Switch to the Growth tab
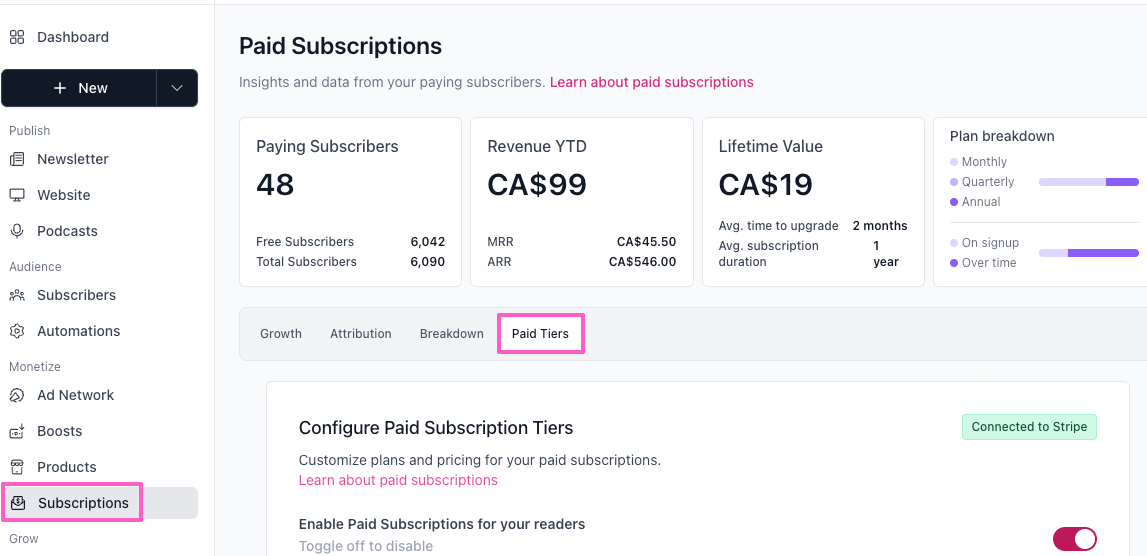 coord(281,334)
